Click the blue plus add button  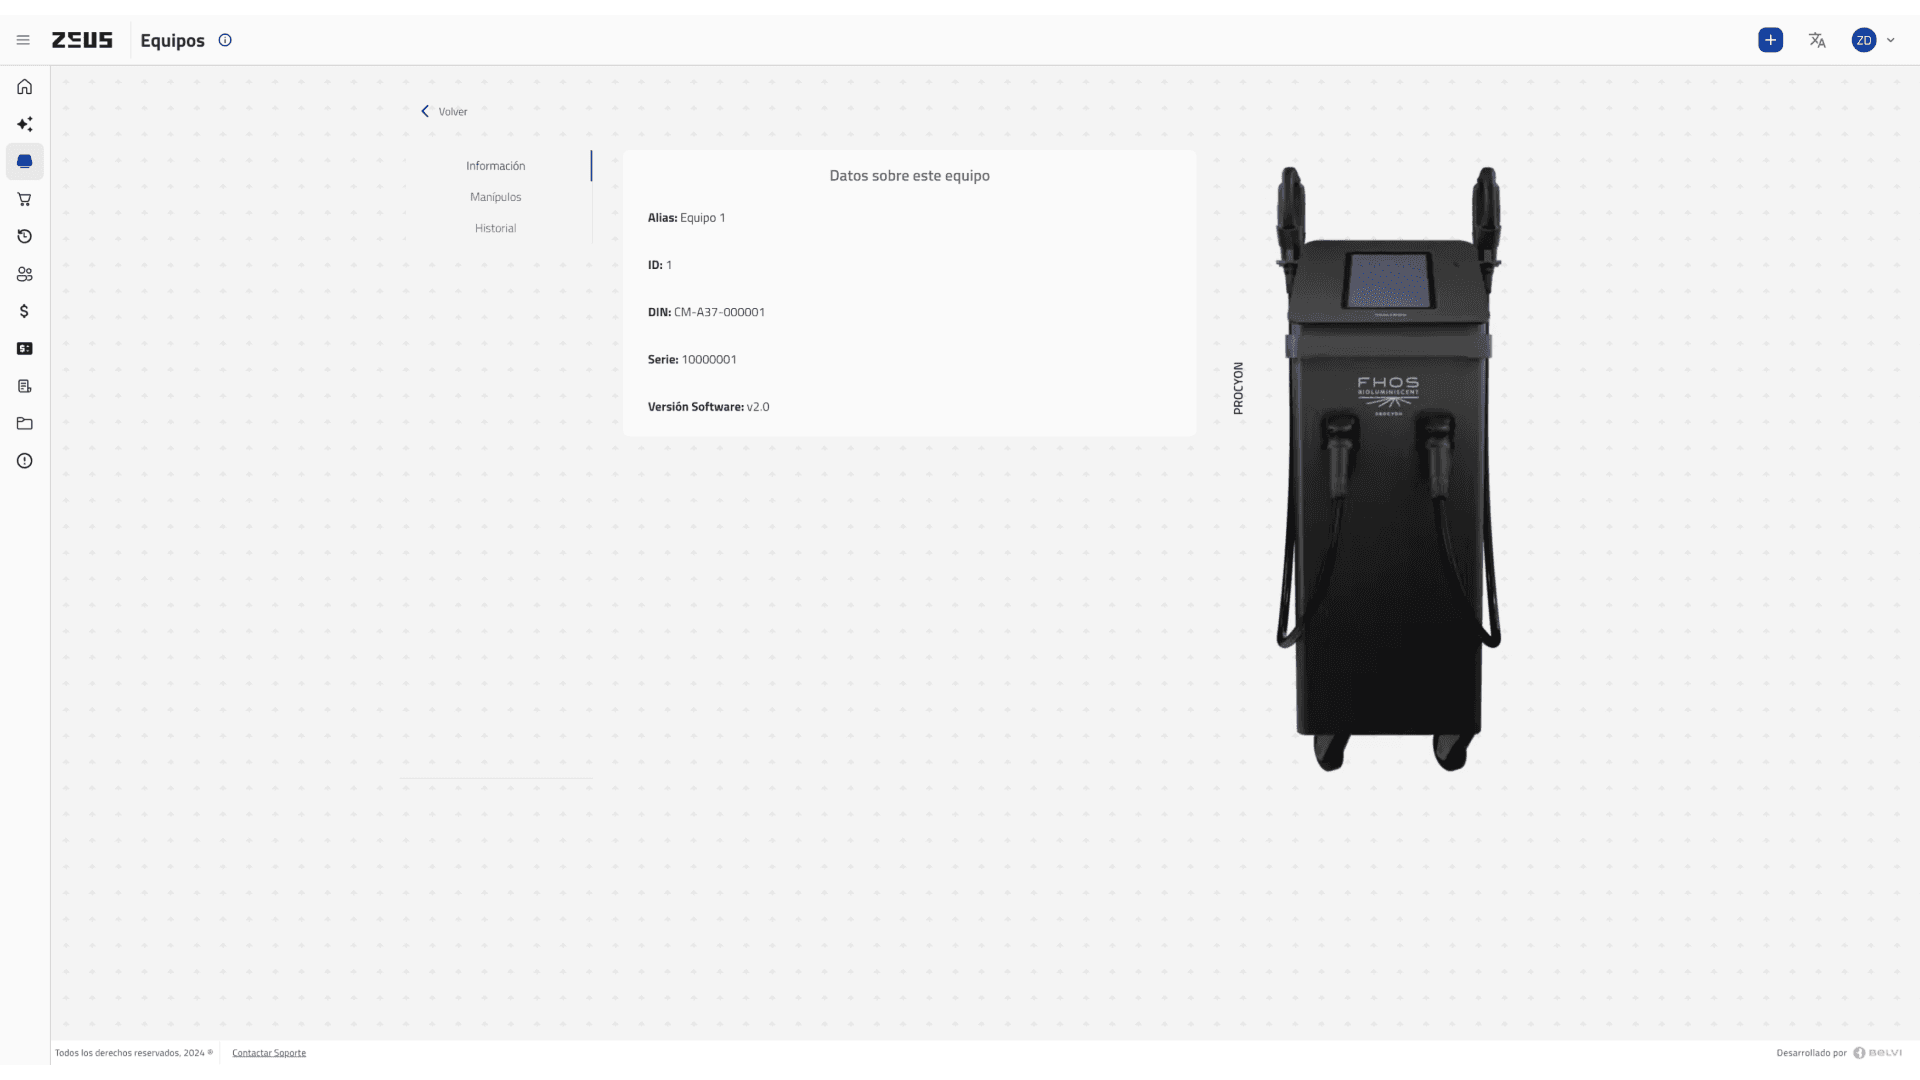1770,40
